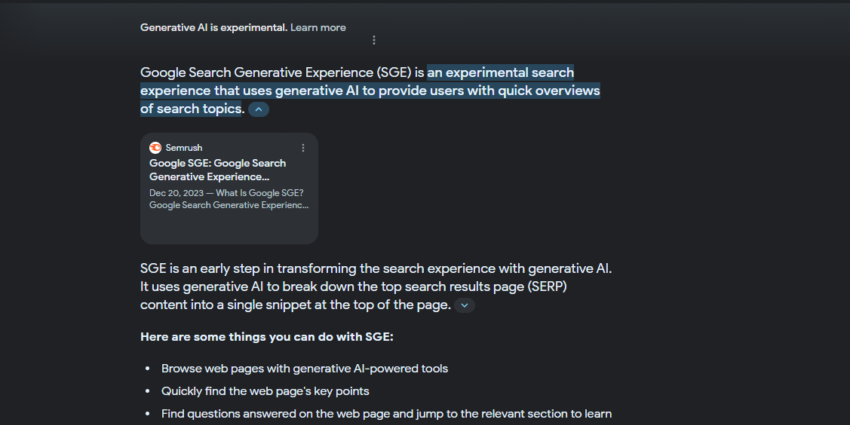Click the 'Learn more' link
The image size is (850, 425).
[x=318, y=28]
